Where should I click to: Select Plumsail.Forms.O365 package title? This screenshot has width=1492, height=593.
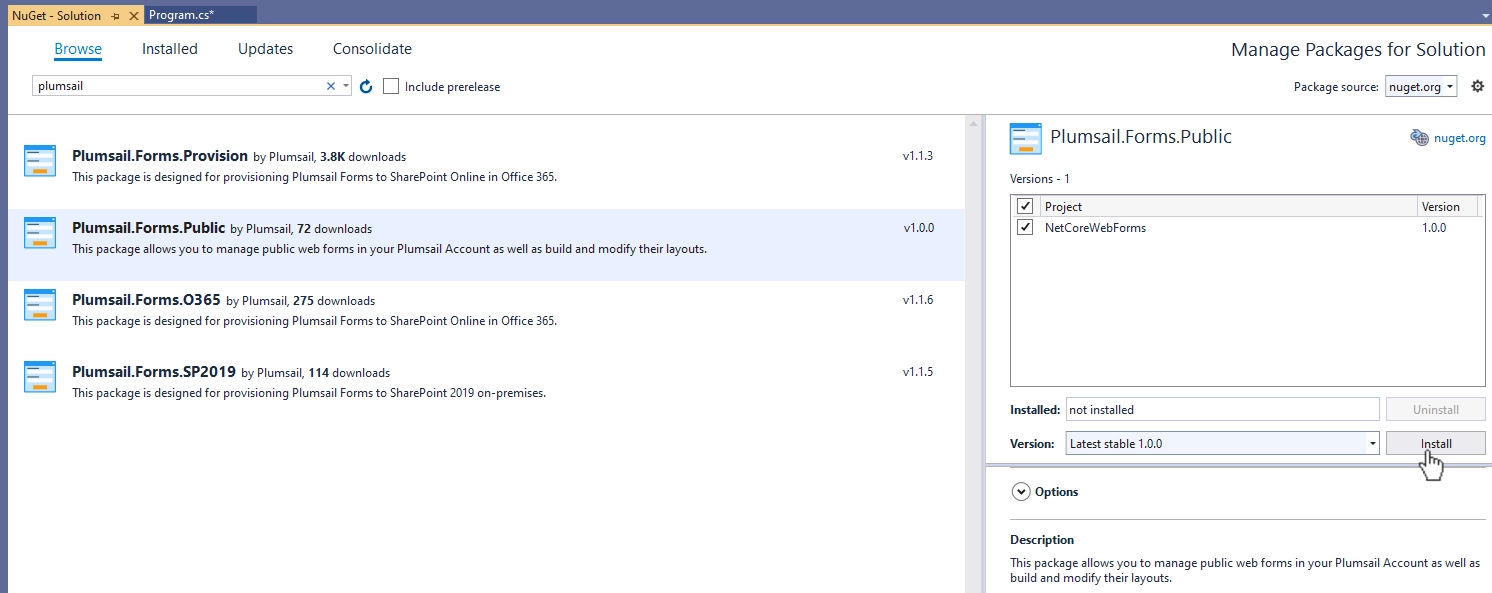146,300
